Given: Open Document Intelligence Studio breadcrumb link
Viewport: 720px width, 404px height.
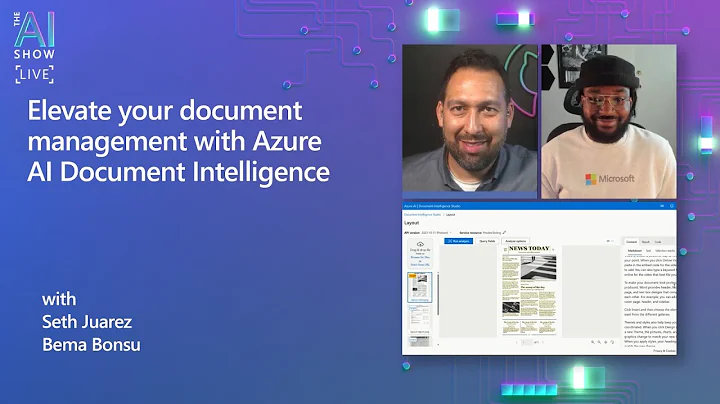Looking at the screenshot, I should tap(422, 214).
